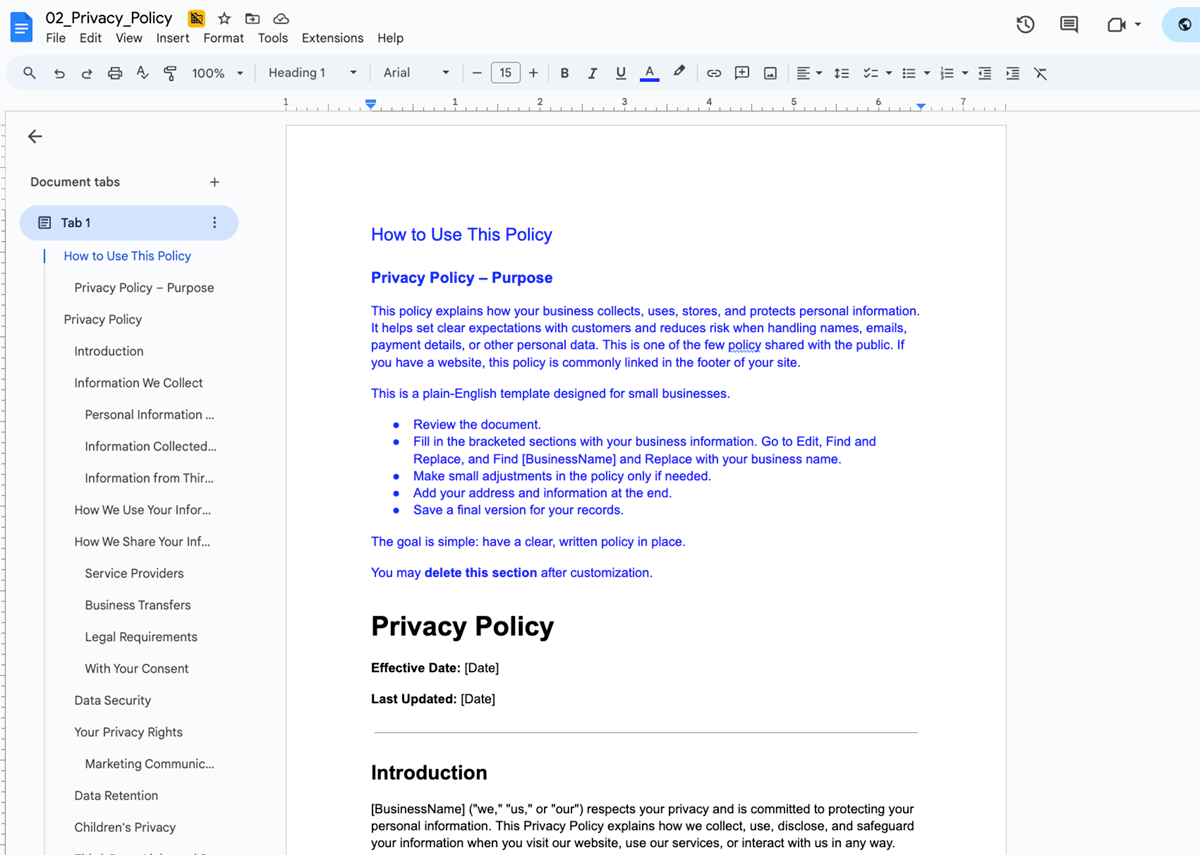The image size is (1200, 855).
Task: Go to Data Security outline entry
Action: (x=113, y=700)
